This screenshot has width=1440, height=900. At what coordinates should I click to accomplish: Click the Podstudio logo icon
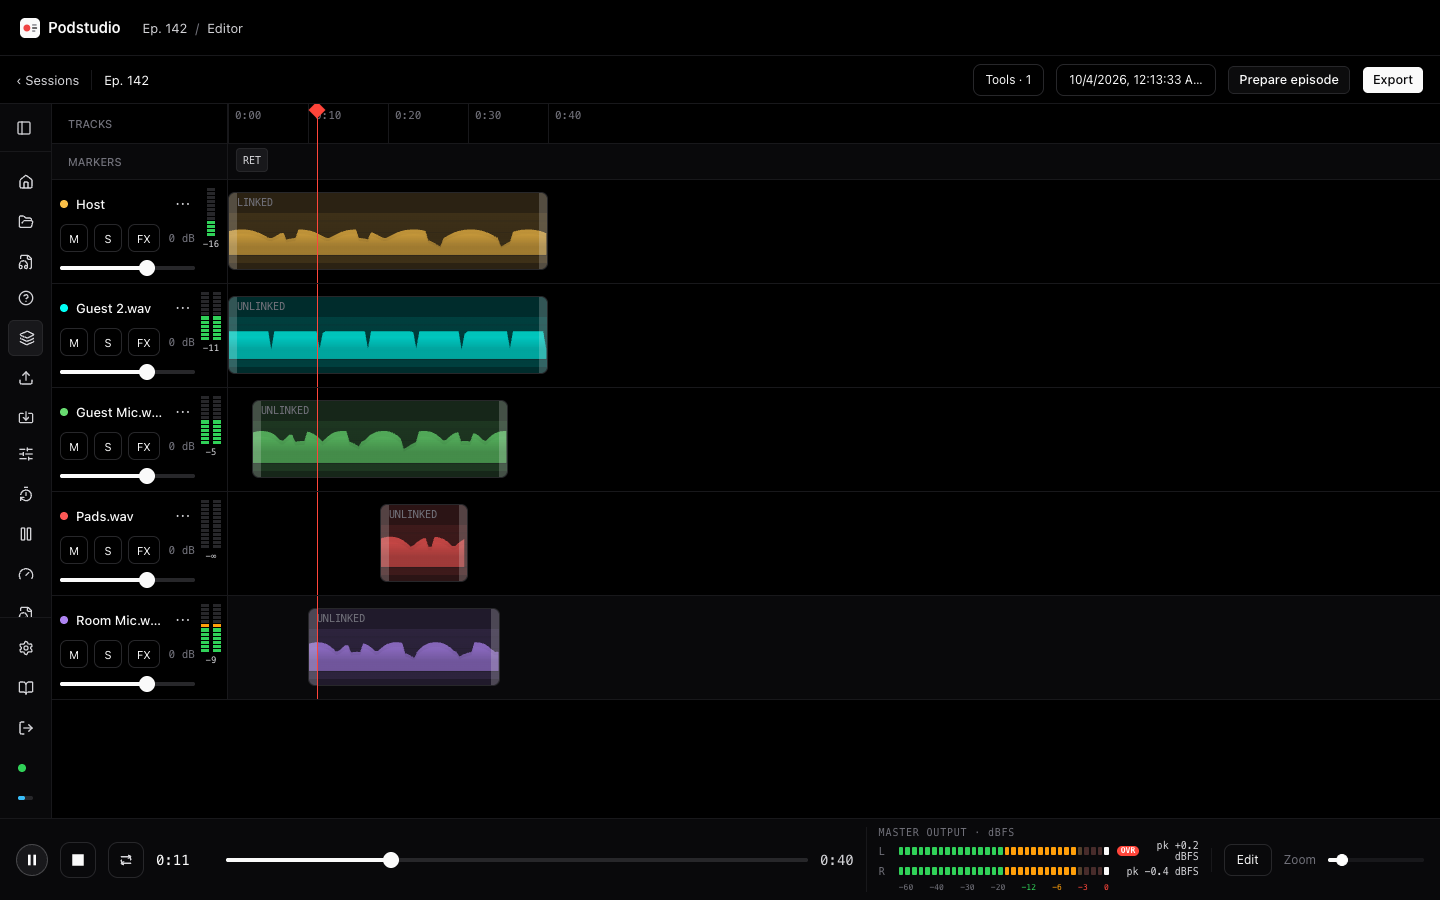[x=30, y=28]
